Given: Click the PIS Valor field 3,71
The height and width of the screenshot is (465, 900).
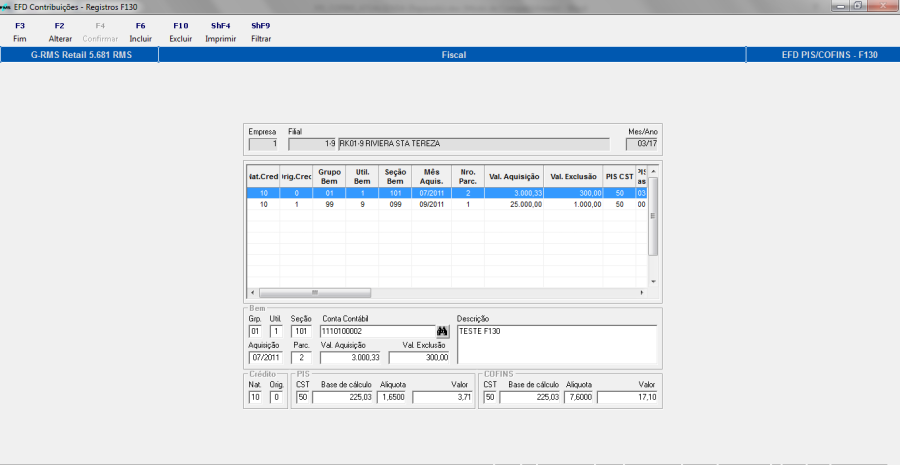Looking at the screenshot, I should click(442, 397).
